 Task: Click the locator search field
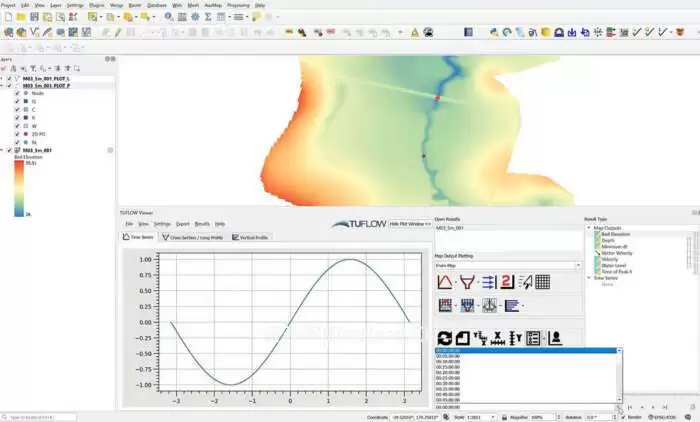[x=38, y=417]
